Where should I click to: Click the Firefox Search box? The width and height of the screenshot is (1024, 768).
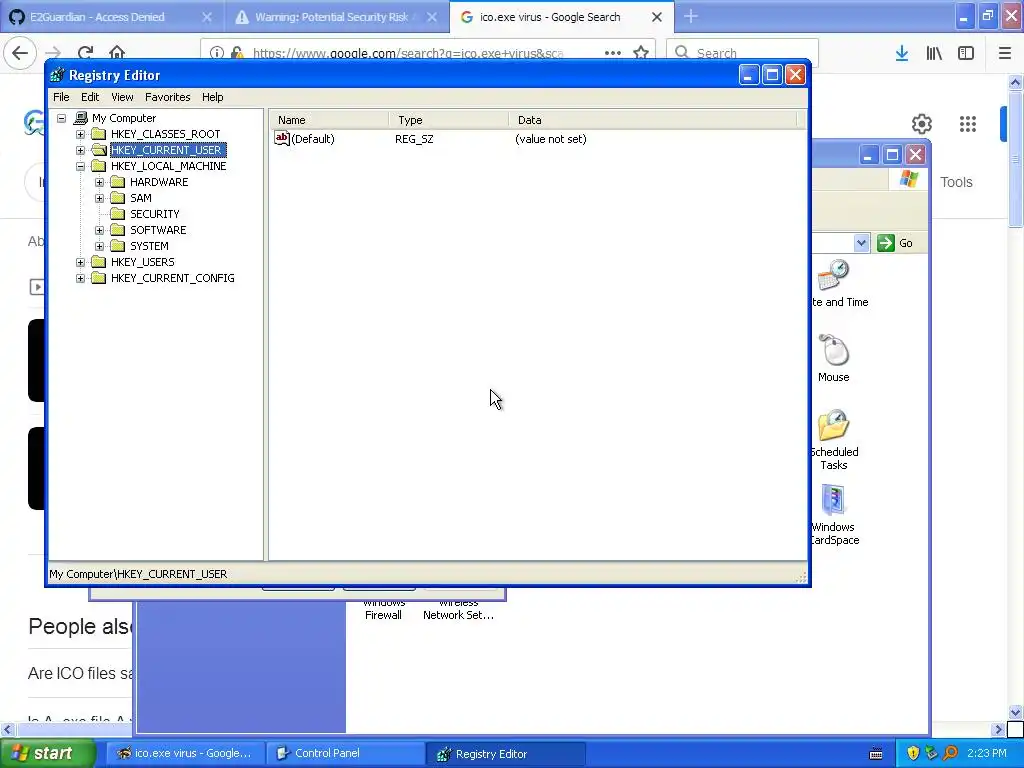[742, 53]
